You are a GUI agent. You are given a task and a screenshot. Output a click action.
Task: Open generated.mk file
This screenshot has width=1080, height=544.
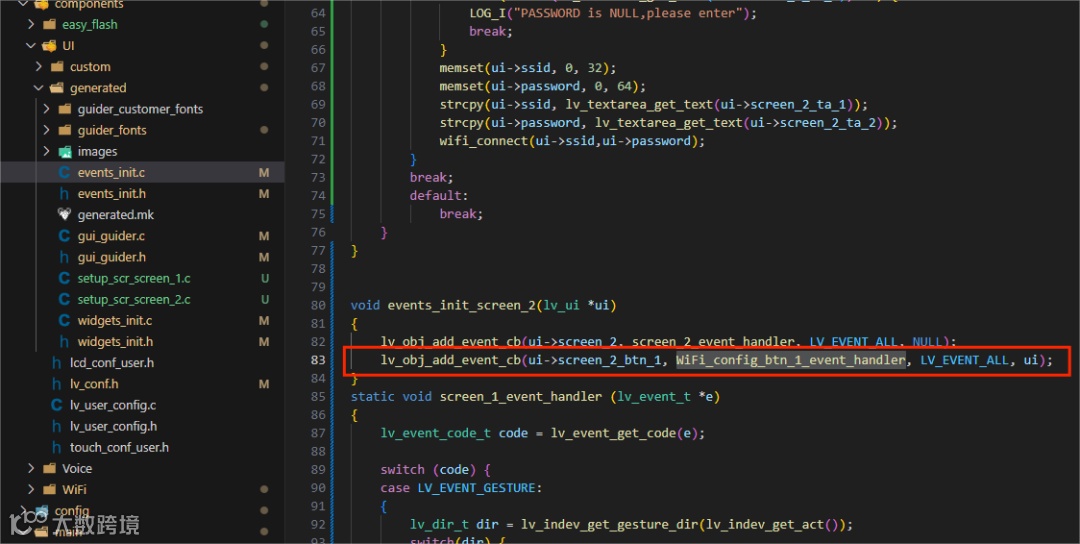coord(116,215)
